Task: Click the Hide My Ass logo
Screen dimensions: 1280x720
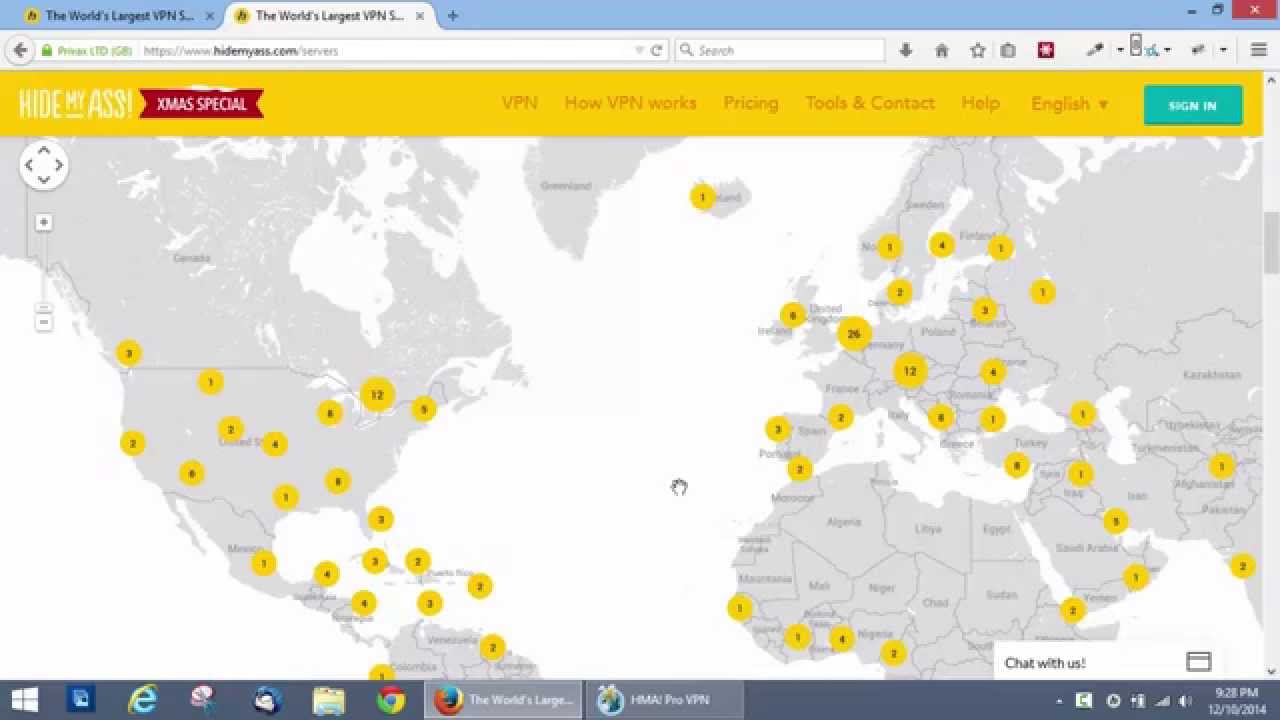Action: [x=76, y=103]
